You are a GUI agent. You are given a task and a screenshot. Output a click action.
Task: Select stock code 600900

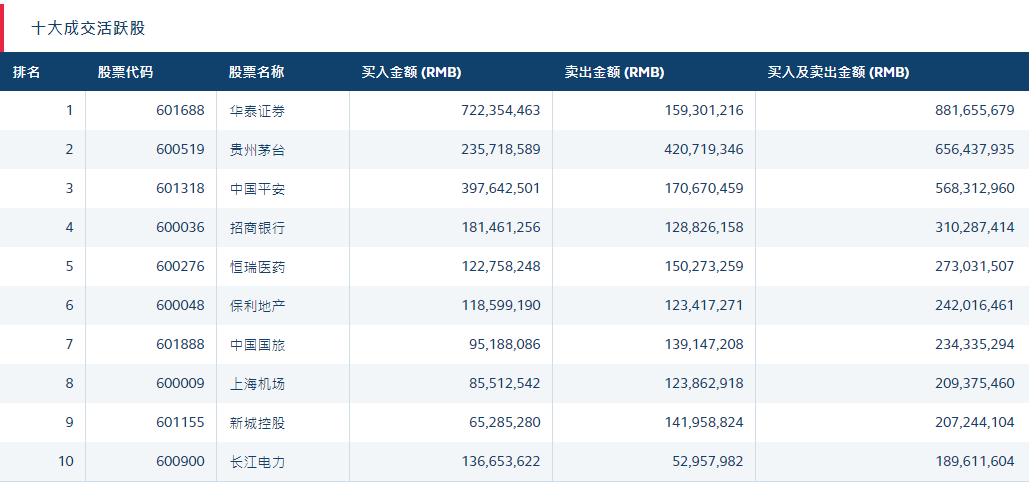181,462
